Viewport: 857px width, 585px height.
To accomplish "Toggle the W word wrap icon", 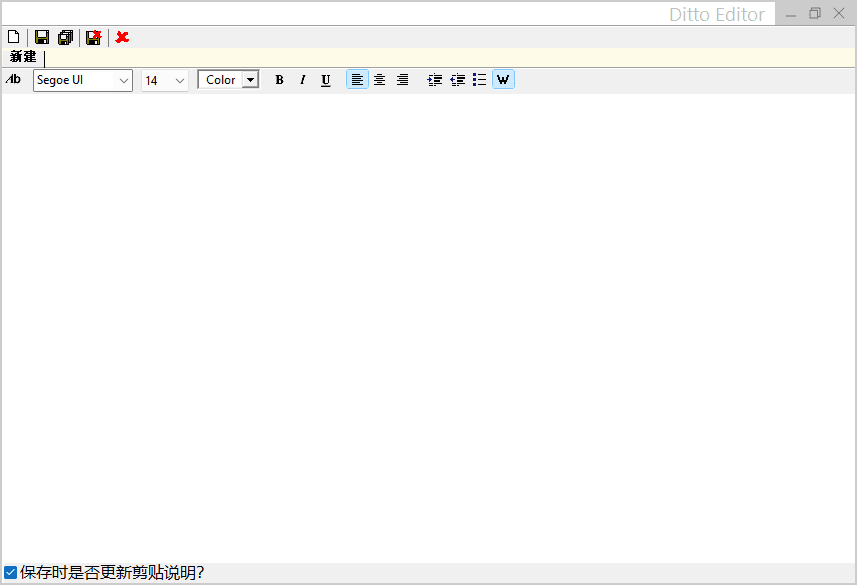I will 503,79.
